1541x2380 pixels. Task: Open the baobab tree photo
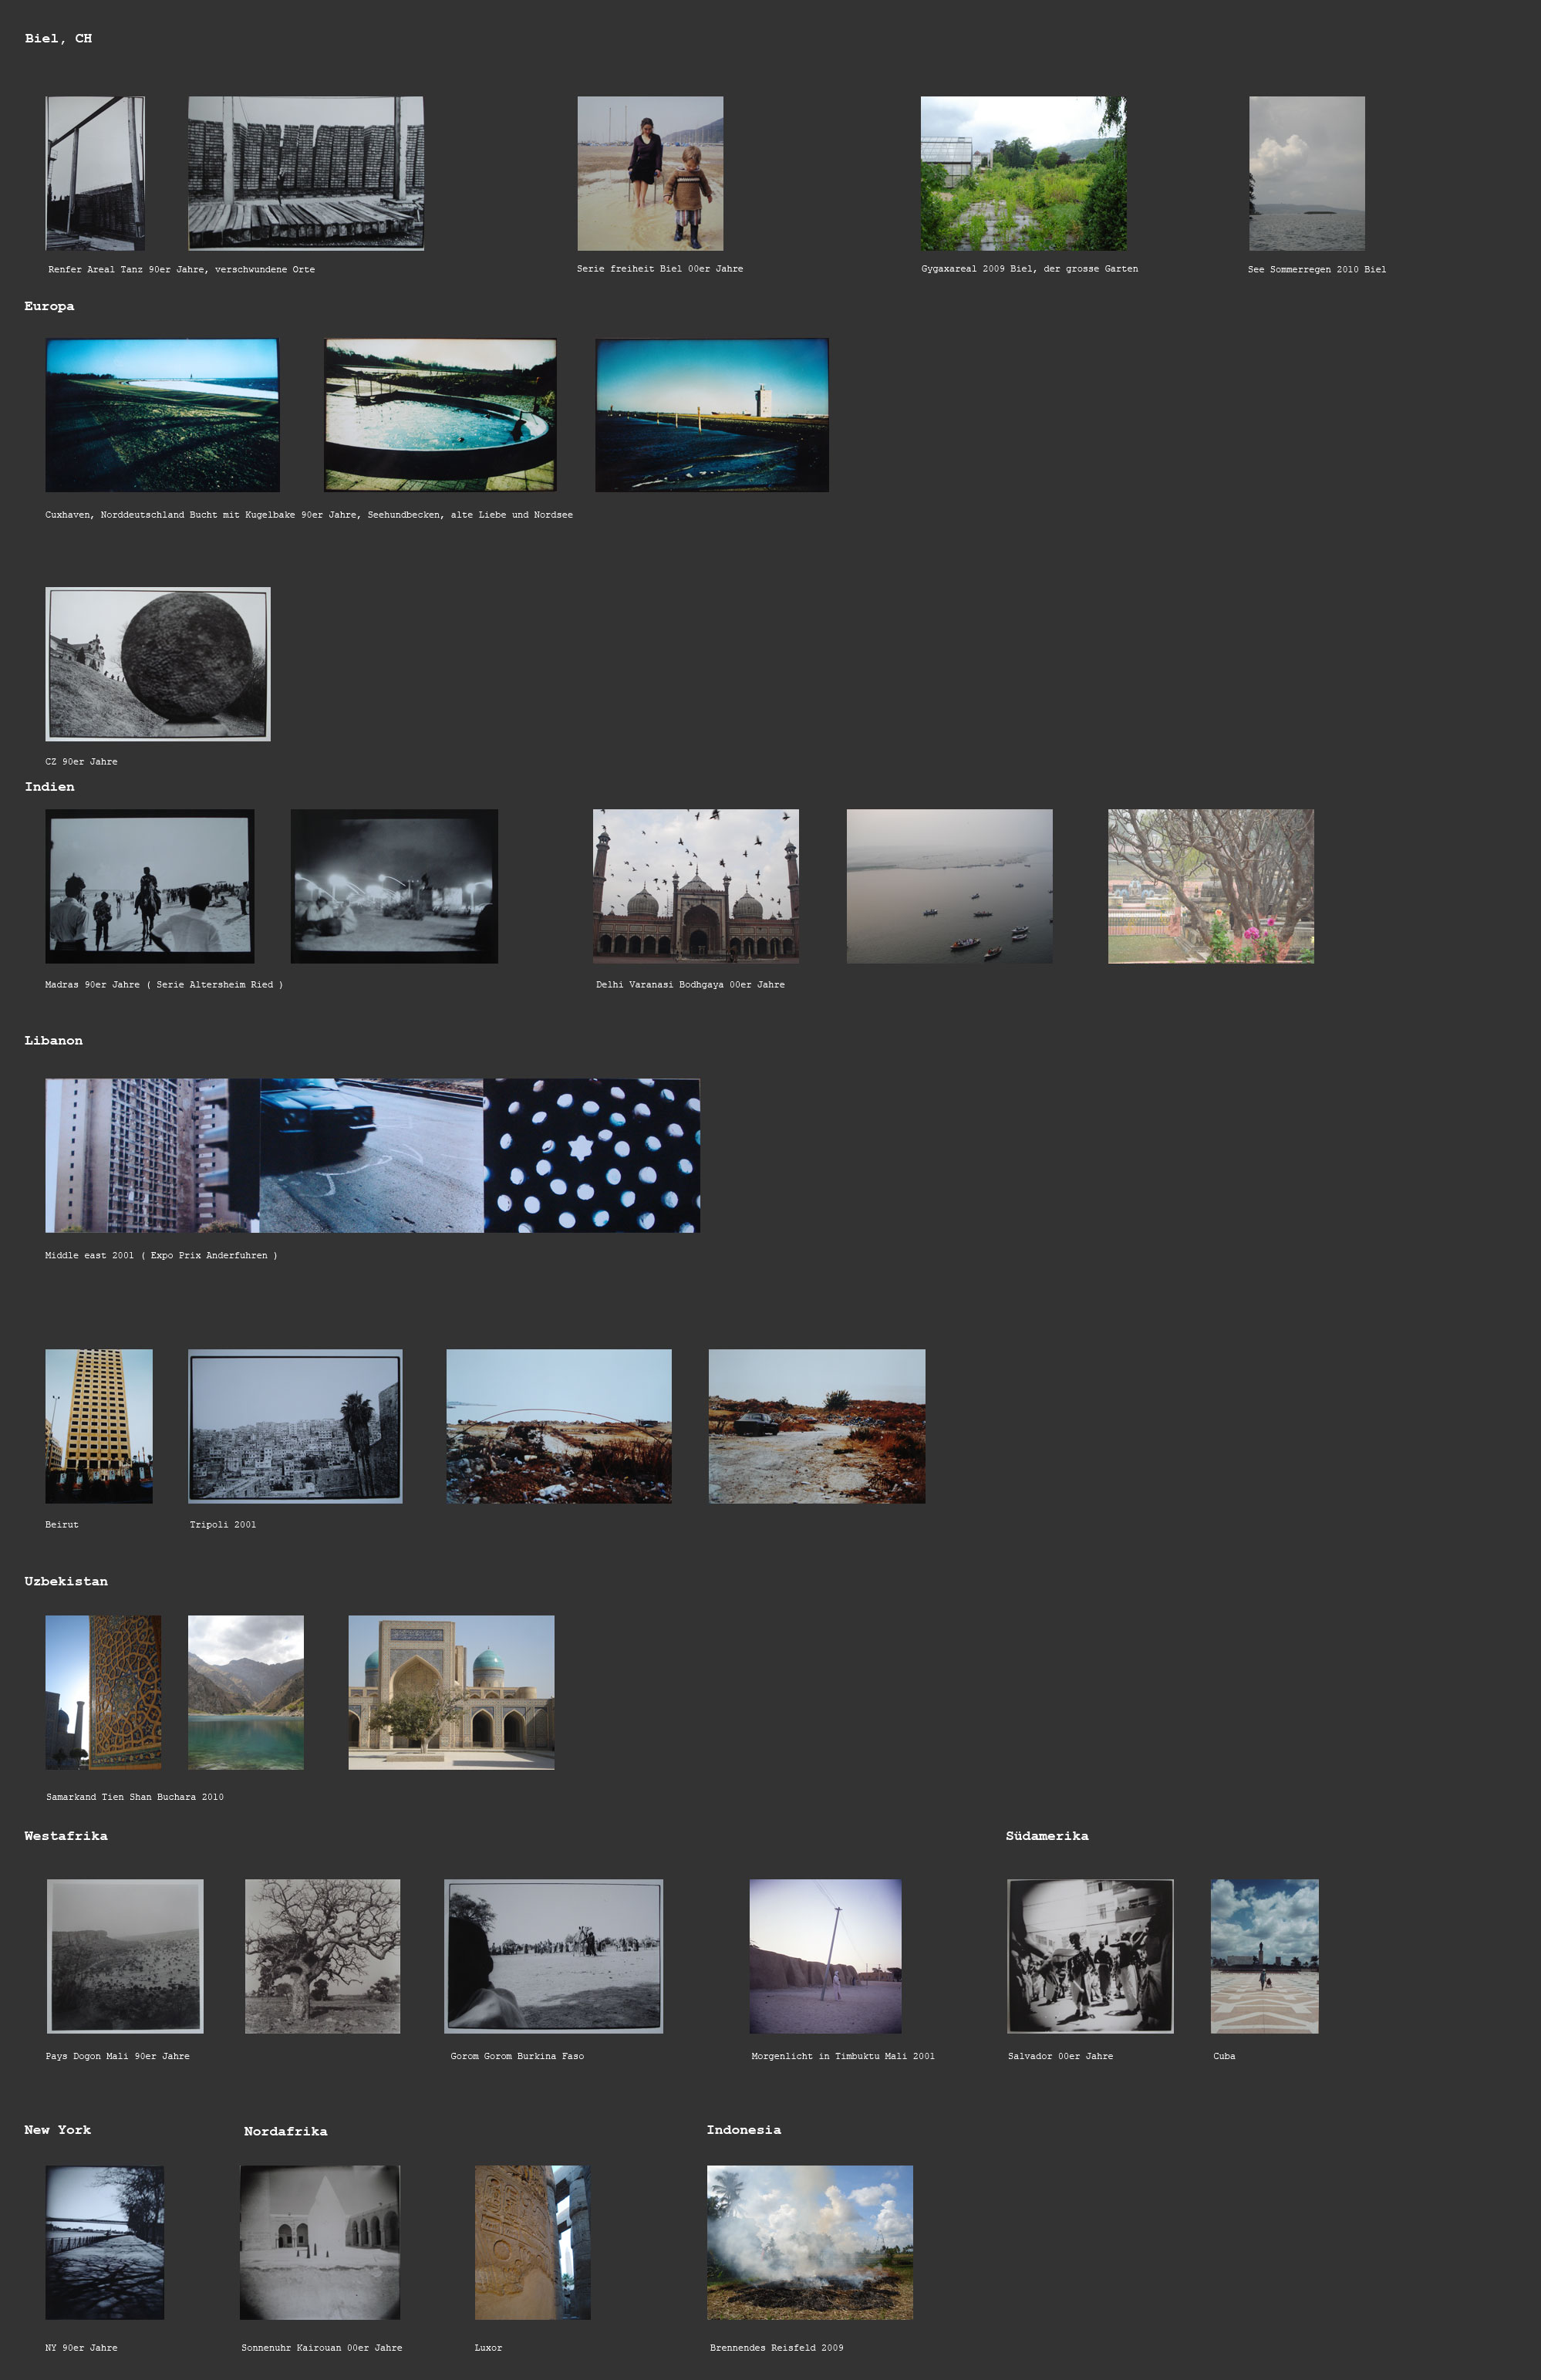tap(322, 1956)
